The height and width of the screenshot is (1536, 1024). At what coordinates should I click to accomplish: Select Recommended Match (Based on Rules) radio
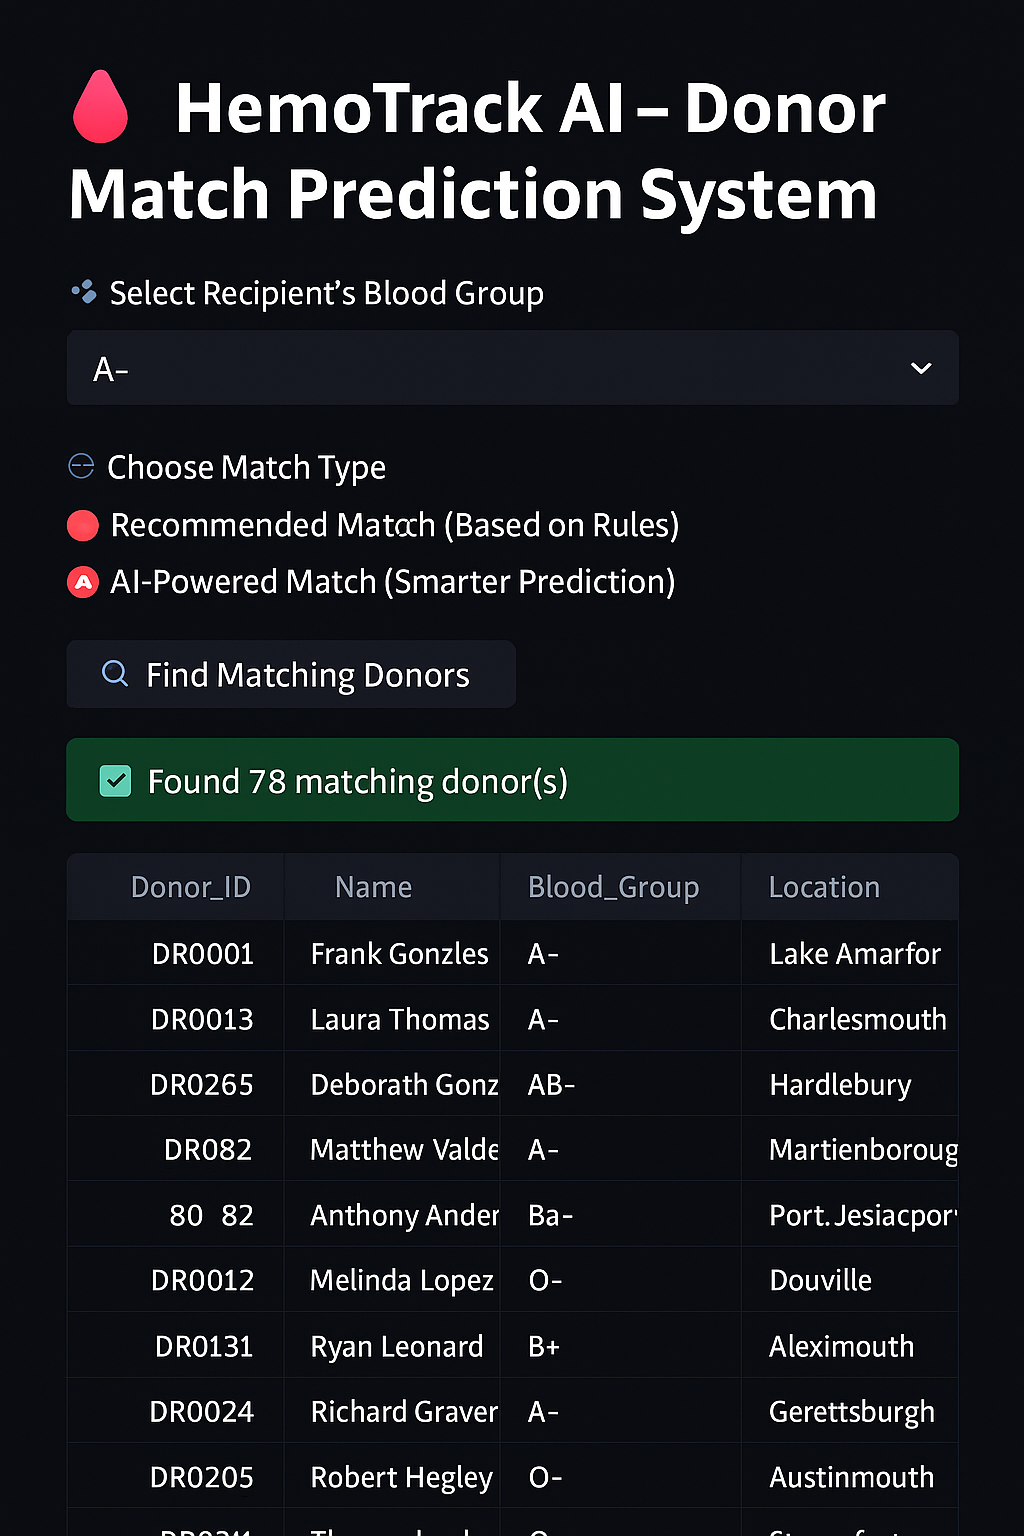(x=83, y=525)
